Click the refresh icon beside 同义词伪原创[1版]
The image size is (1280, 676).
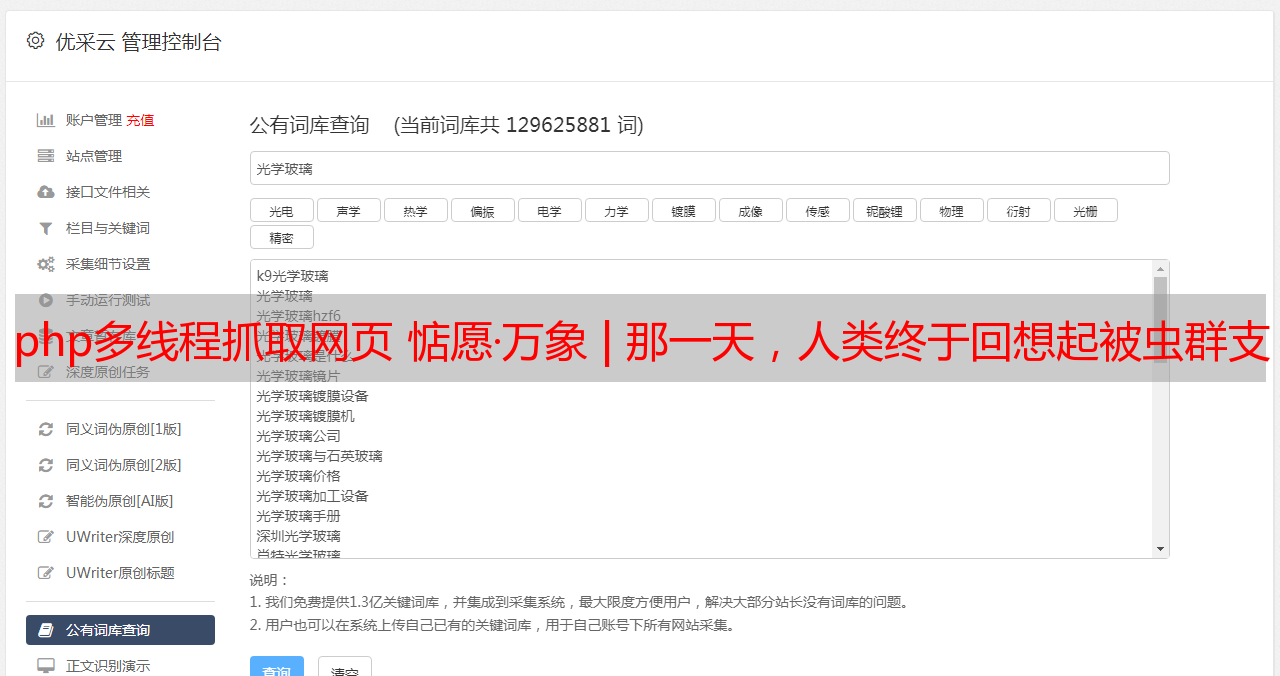(x=45, y=429)
